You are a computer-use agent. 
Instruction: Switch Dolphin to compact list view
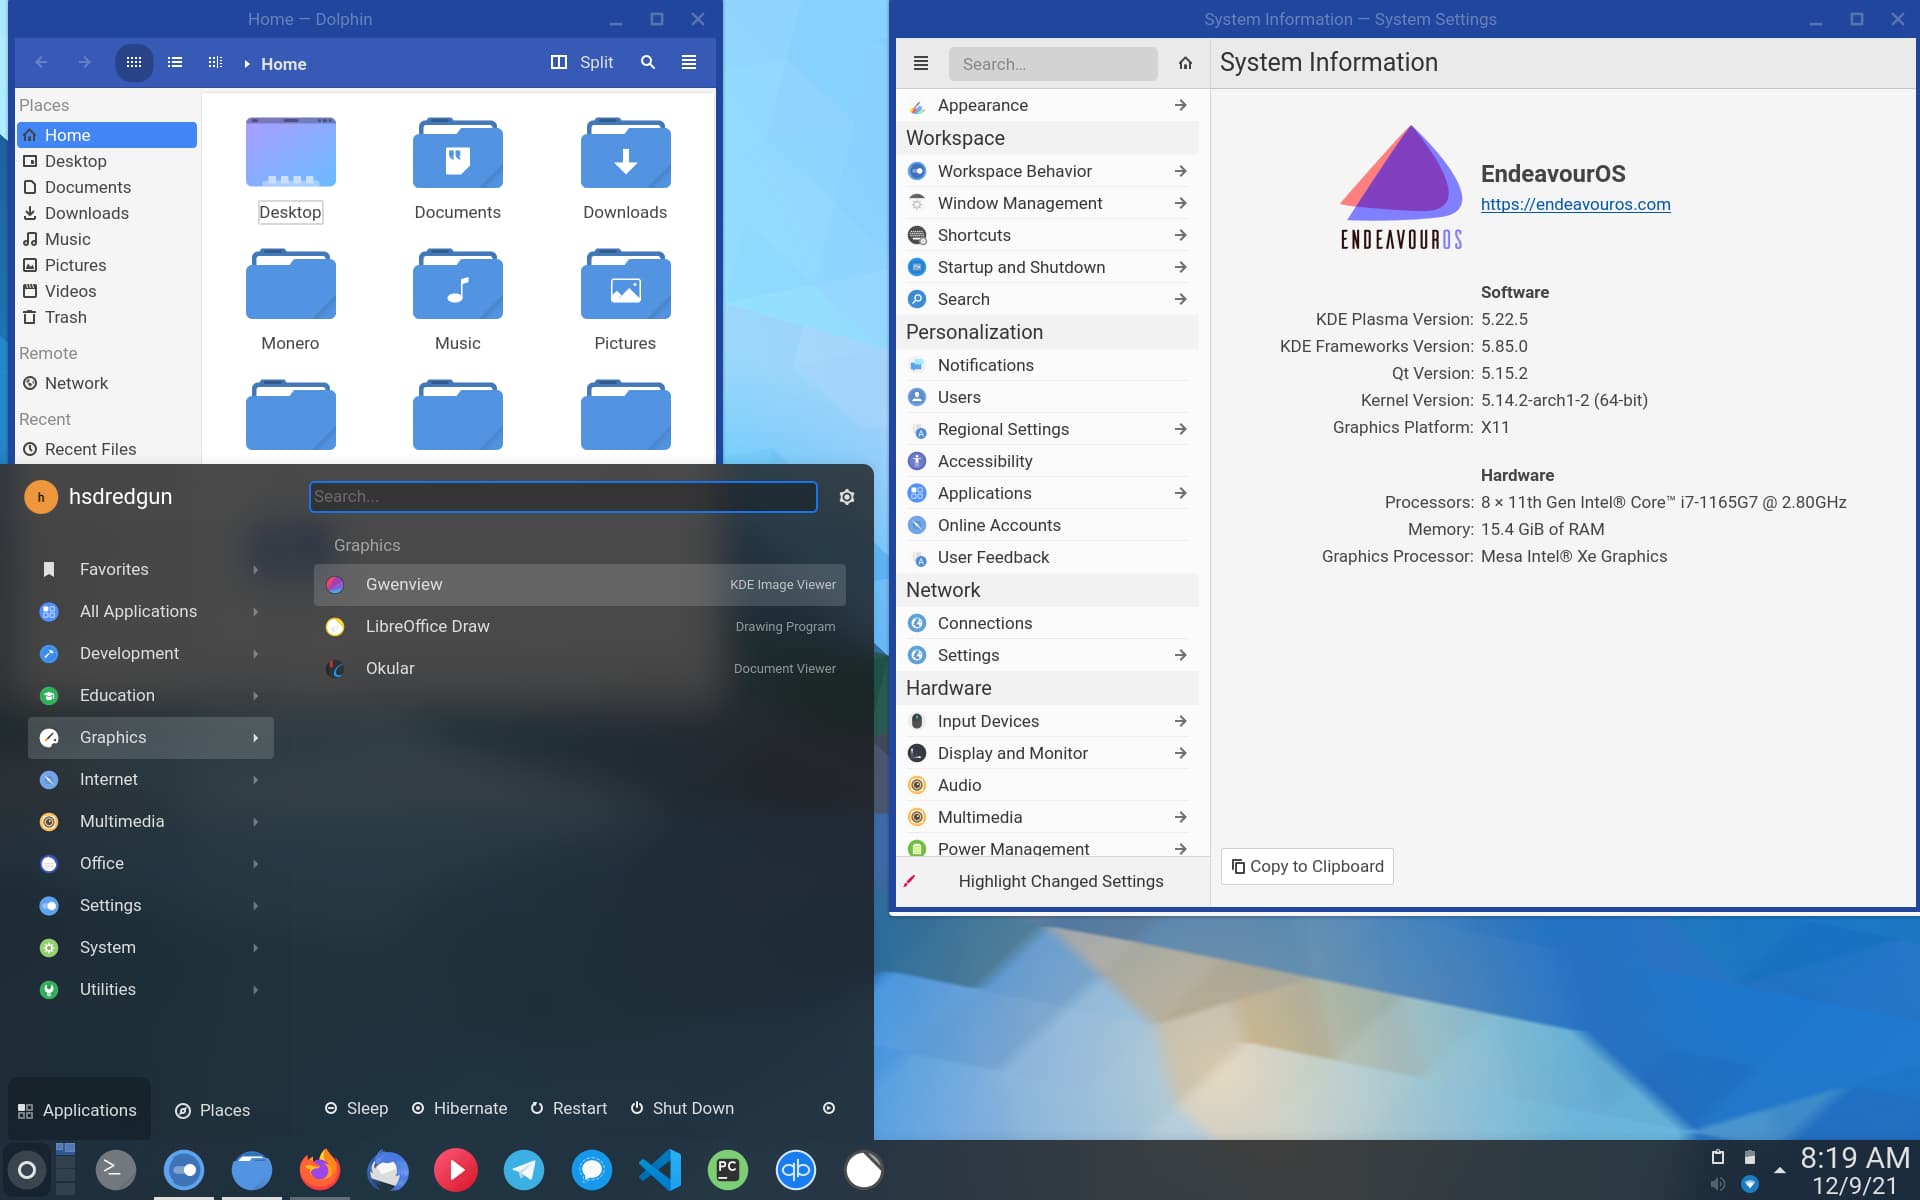click(x=175, y=63)
